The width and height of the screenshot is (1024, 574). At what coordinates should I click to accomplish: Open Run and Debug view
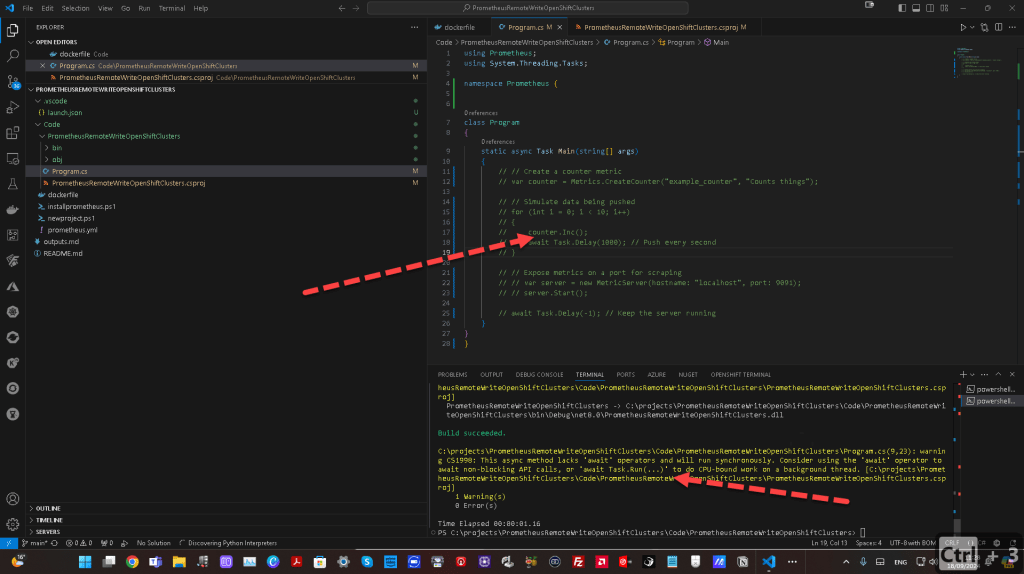pos(12,107)
